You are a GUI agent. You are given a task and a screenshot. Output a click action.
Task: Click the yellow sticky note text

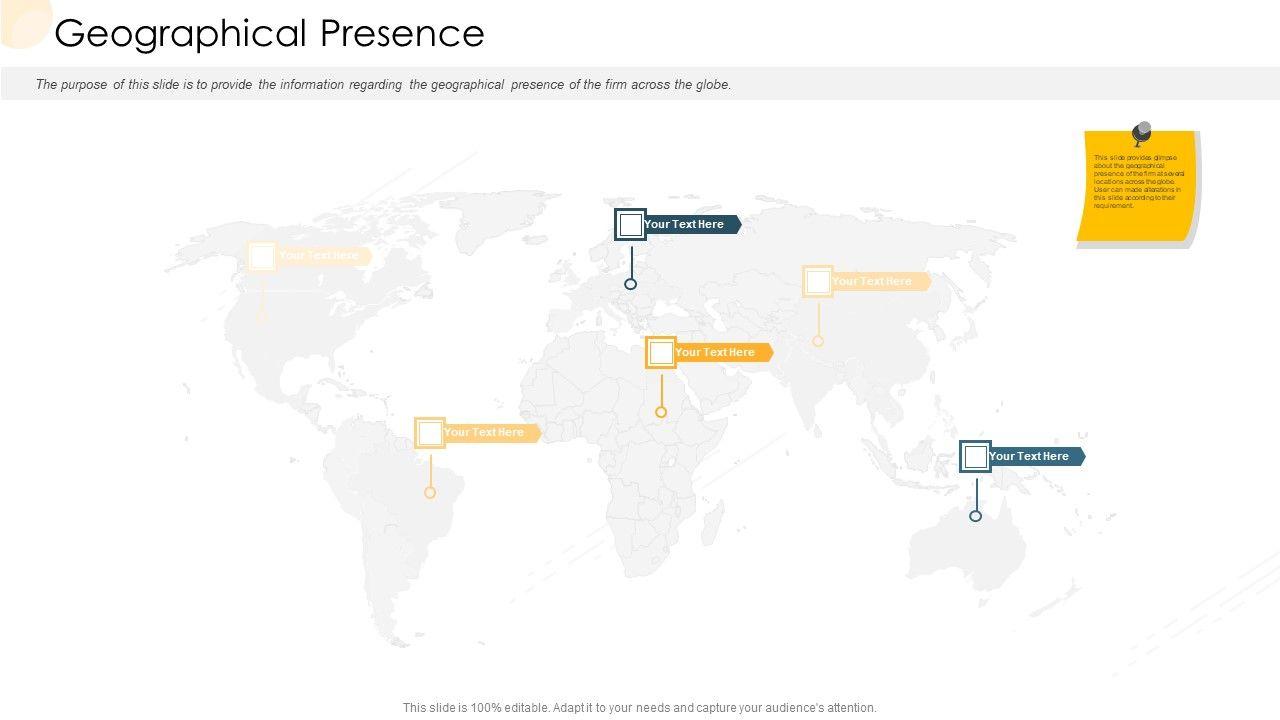tap(1138, 182)
